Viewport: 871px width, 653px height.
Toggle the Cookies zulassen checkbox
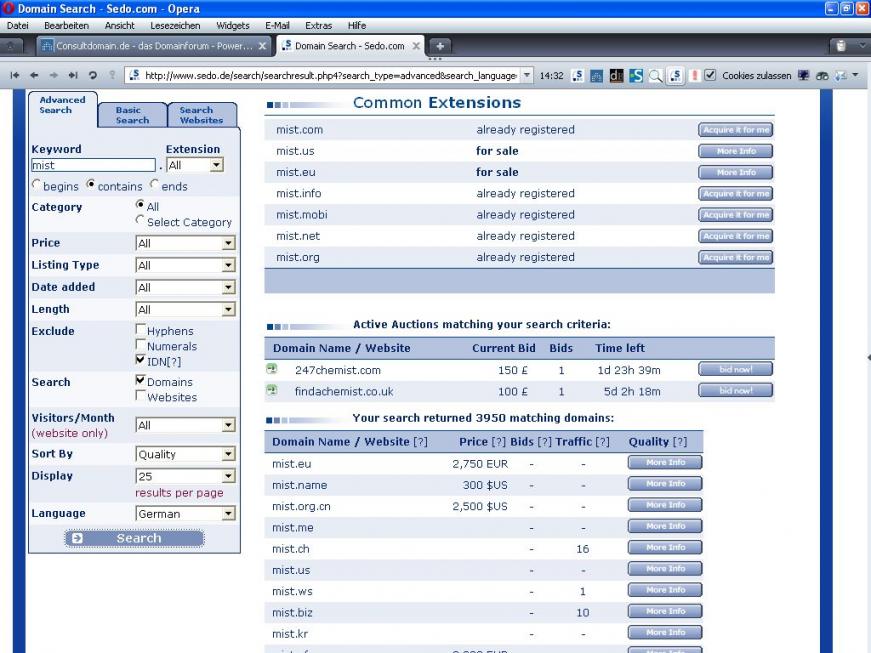click(710, 75)
